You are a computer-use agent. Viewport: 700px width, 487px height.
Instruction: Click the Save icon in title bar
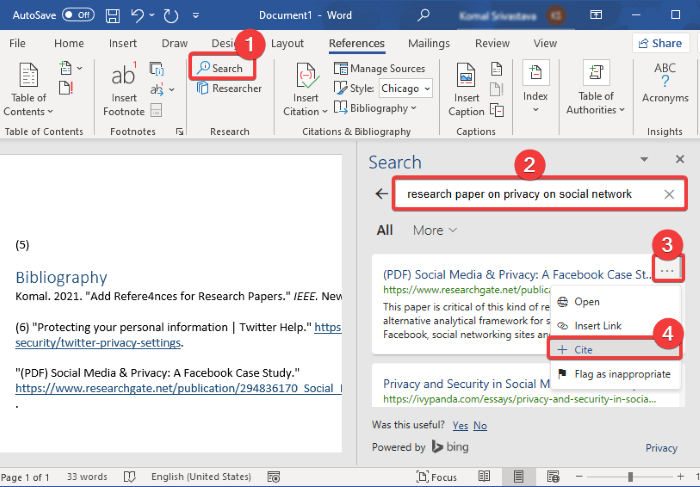112,16
